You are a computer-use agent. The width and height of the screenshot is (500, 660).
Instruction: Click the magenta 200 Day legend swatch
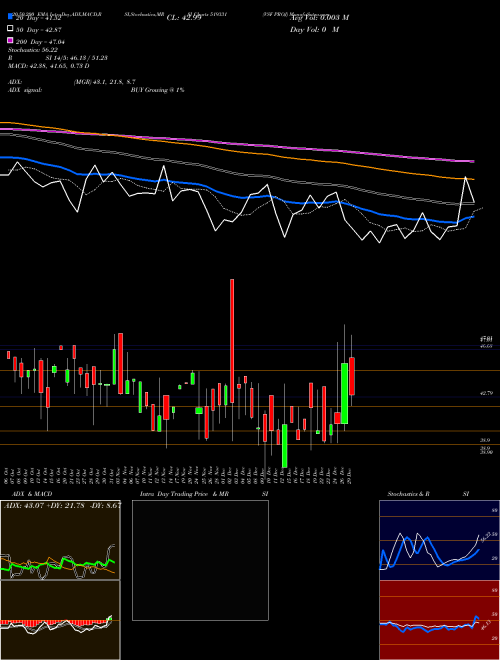(x=11, y=40)
